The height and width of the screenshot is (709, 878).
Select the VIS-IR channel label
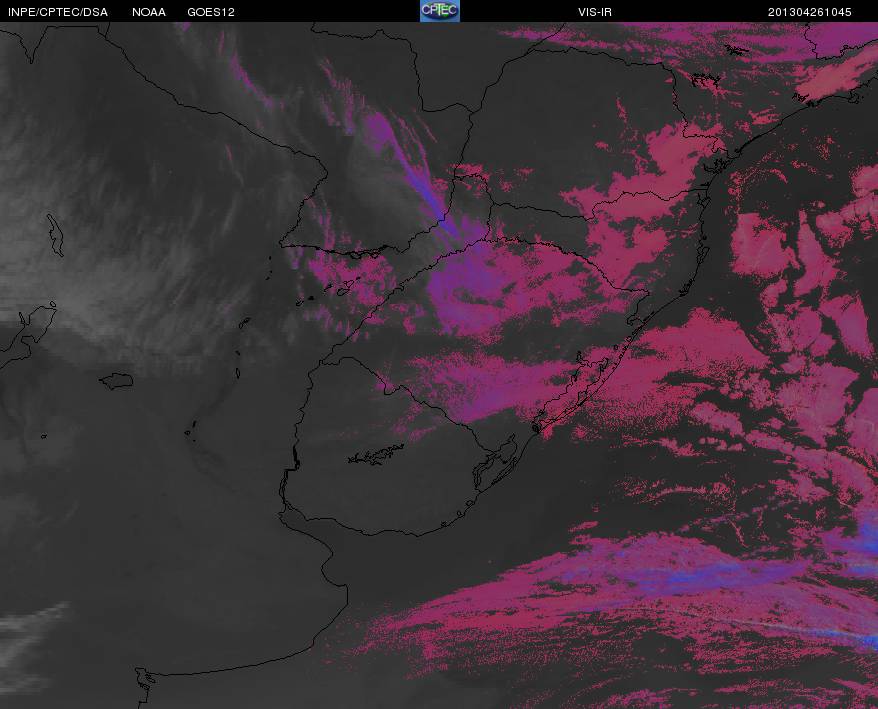point(595,12)
